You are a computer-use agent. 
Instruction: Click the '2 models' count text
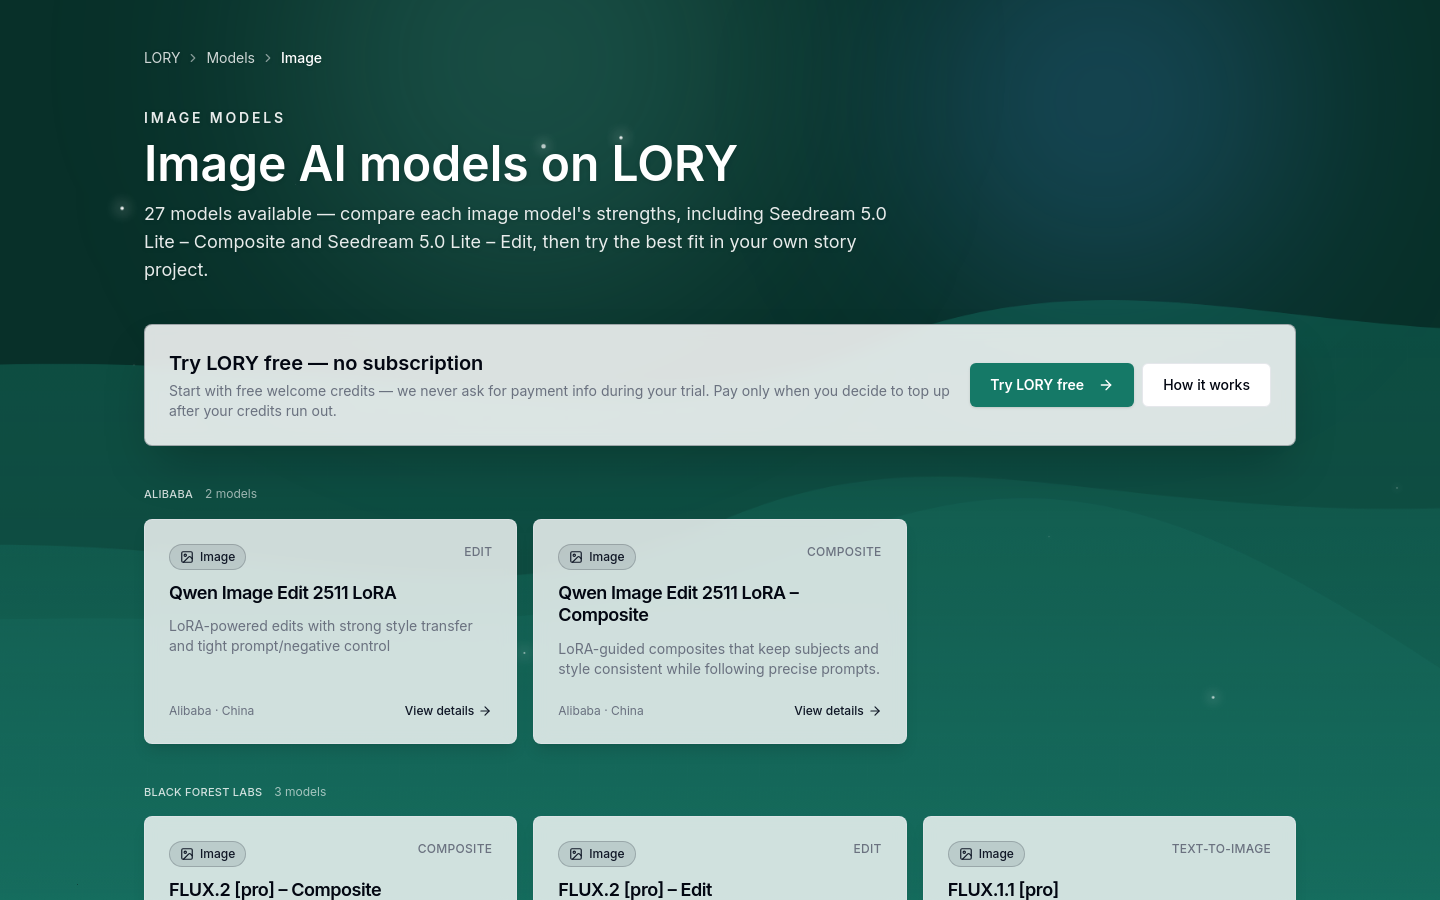coord(231,494)
